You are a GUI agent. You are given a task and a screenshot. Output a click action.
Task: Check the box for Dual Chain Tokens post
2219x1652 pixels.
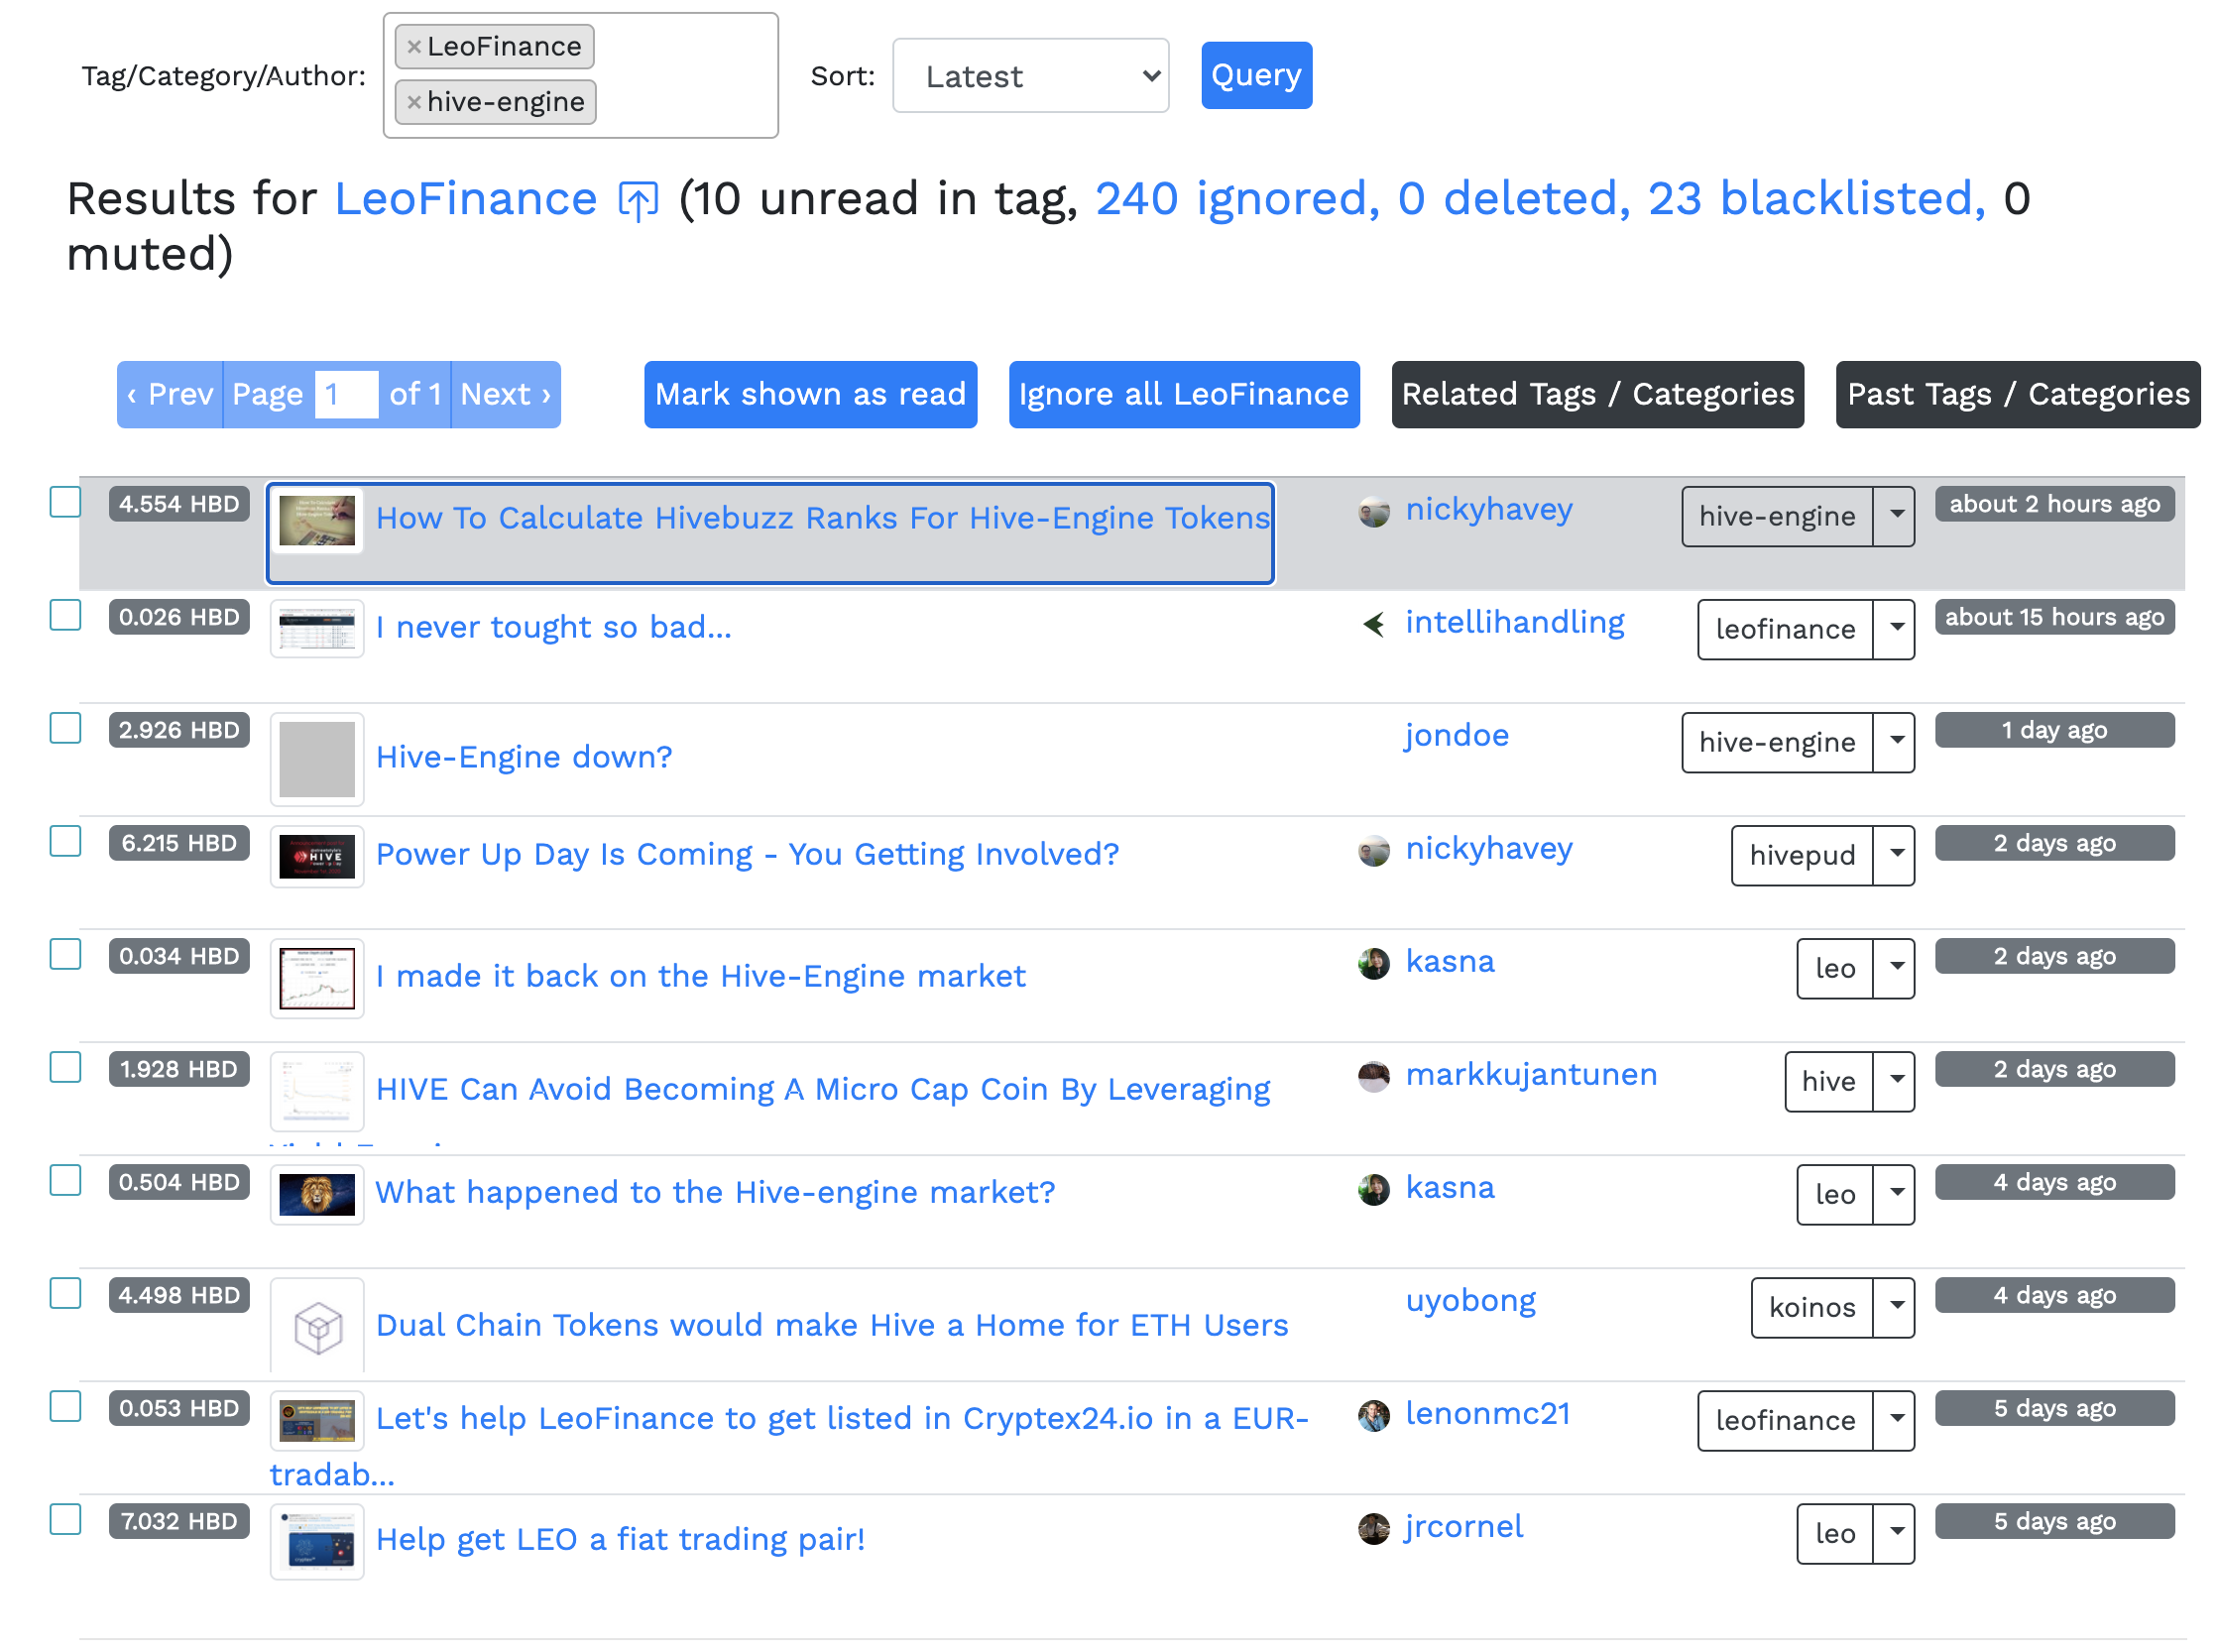[66, 1293]
